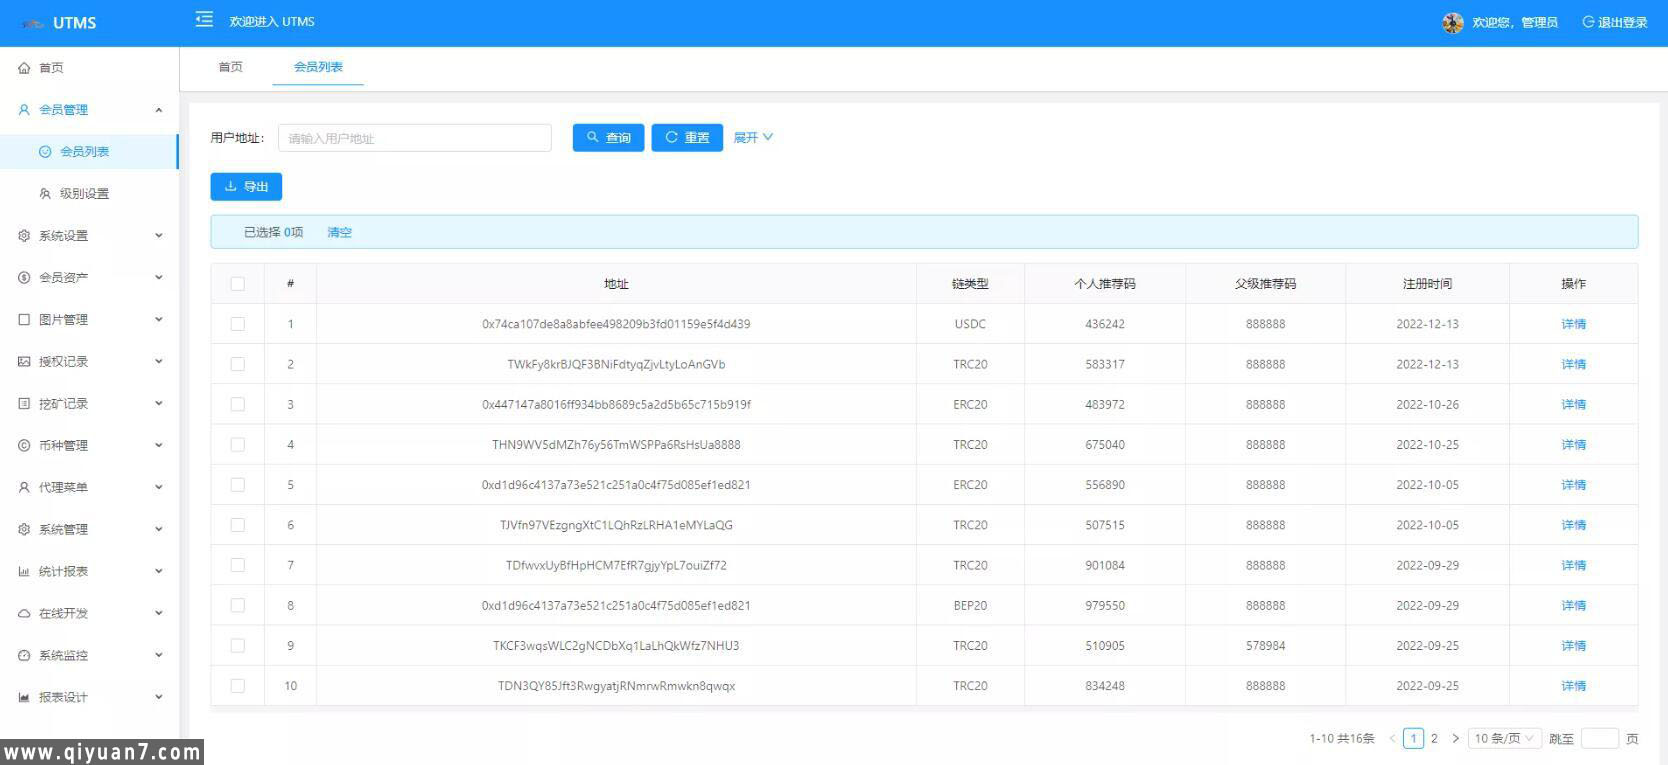
Task: Click the 首页 home icon in sidebar
Action: click(24, 68)
